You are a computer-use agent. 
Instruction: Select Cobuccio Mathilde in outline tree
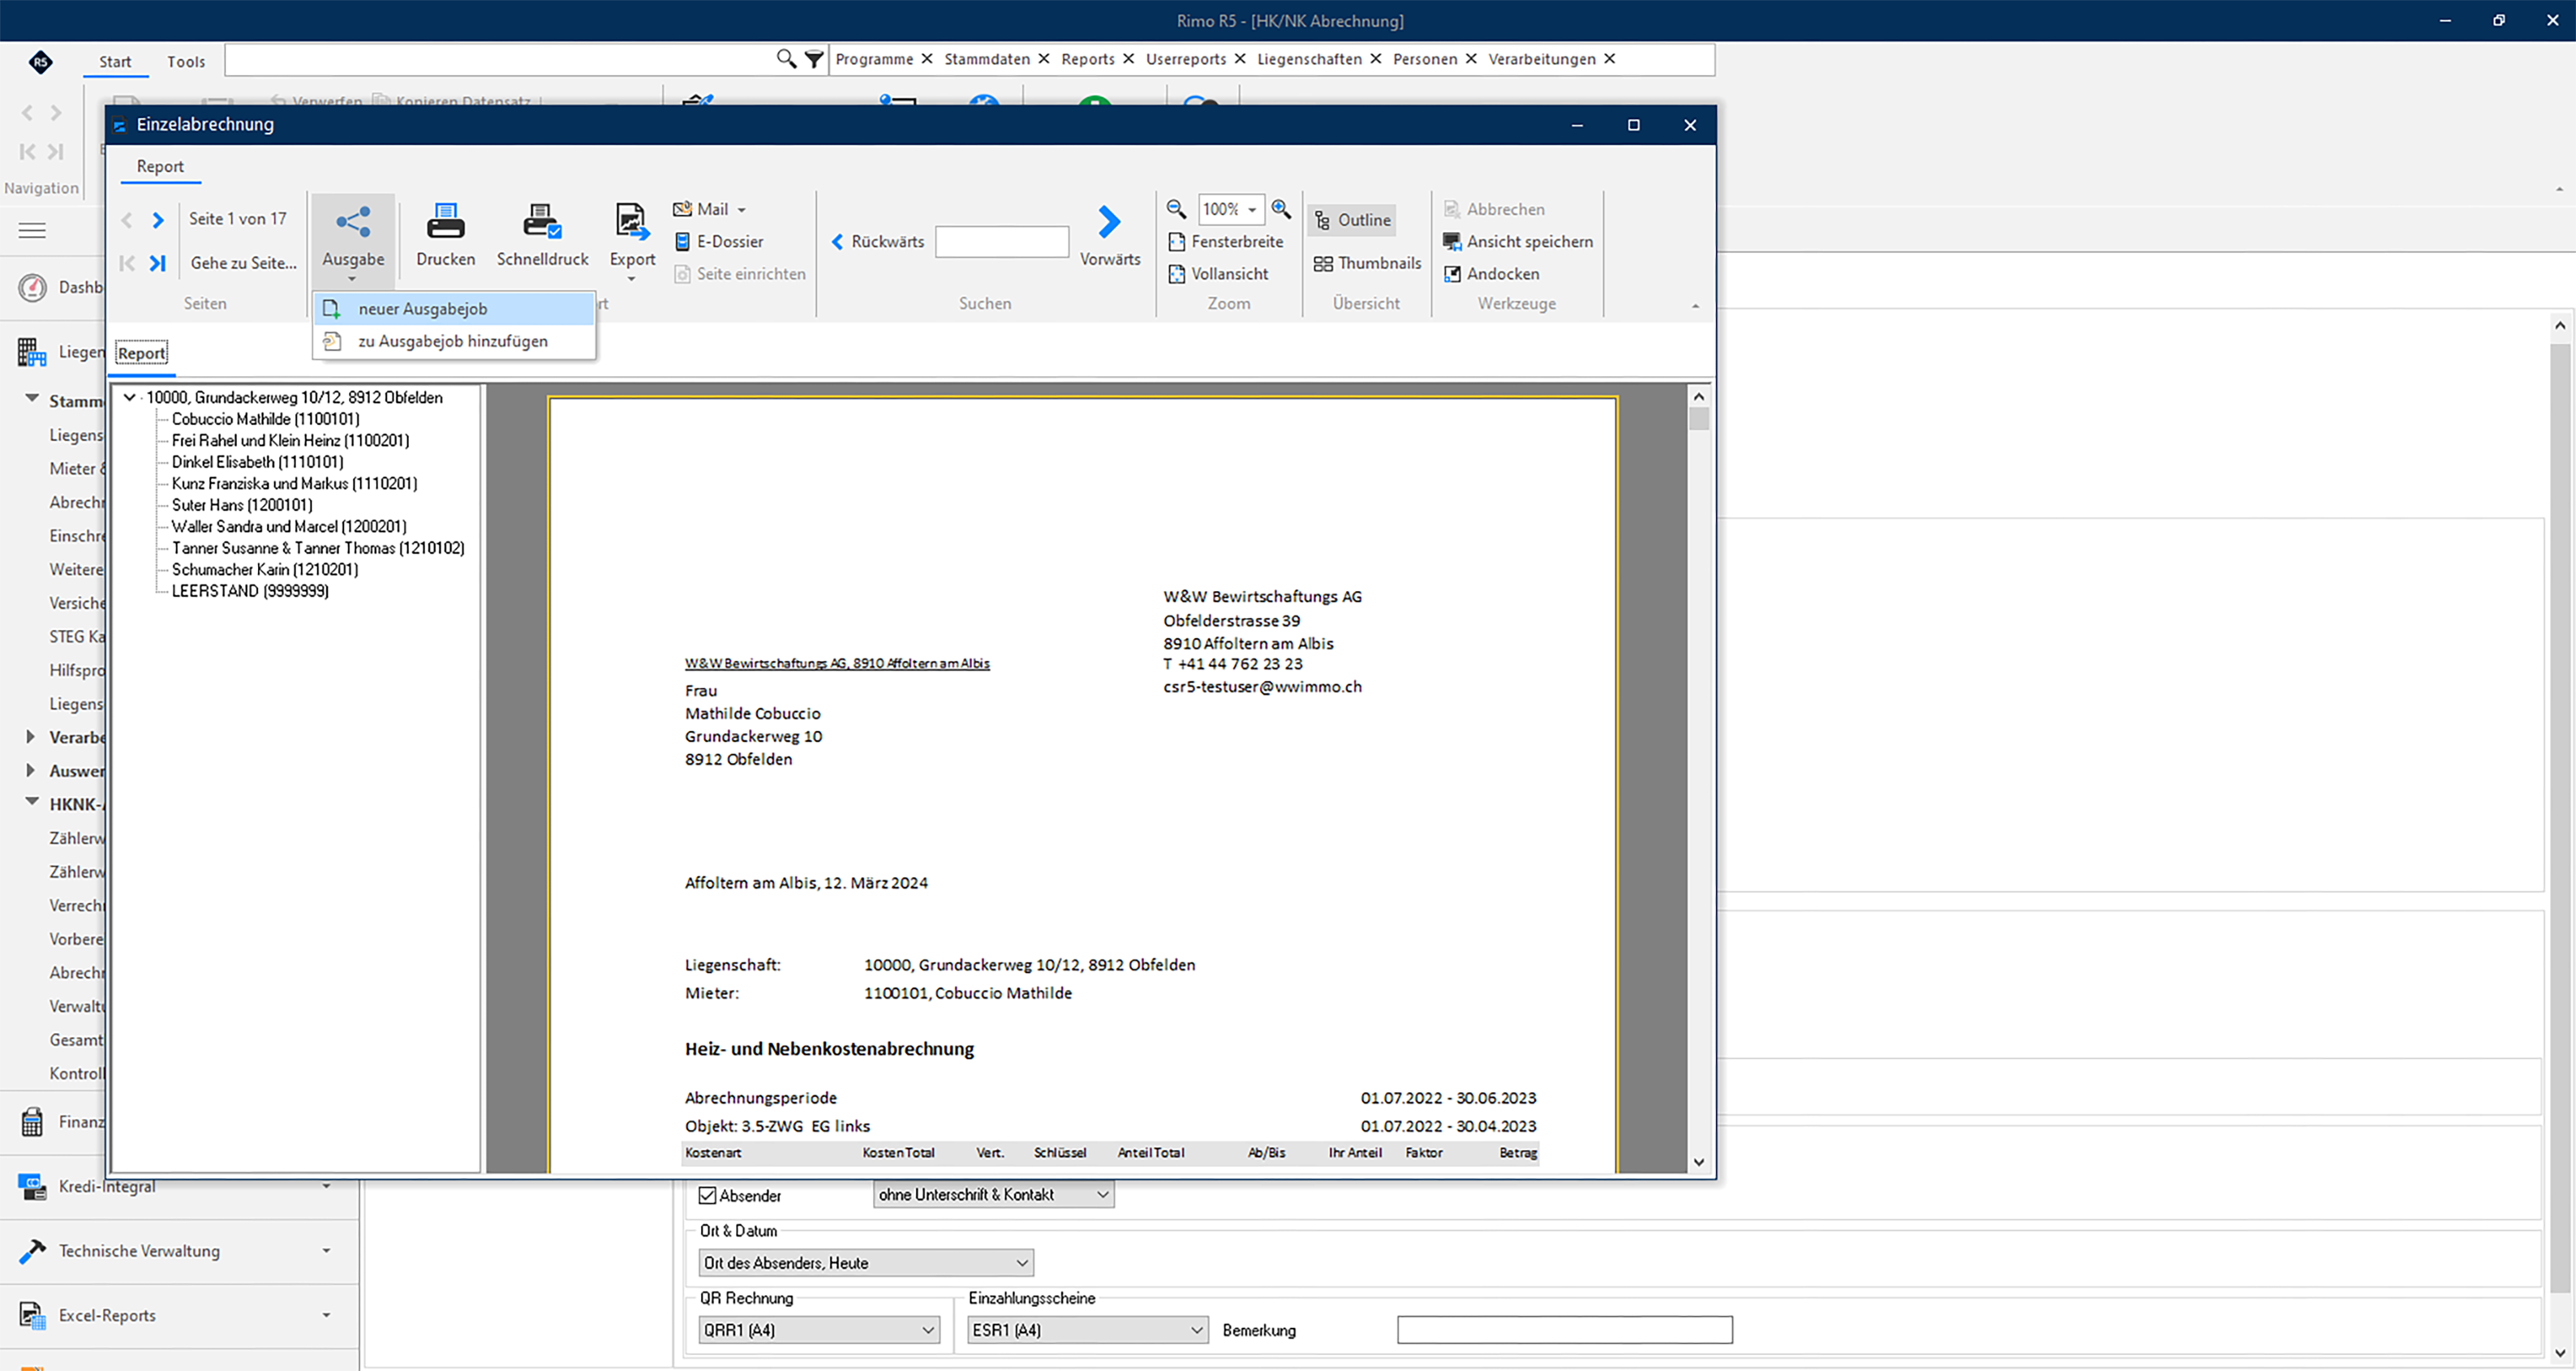265,419
